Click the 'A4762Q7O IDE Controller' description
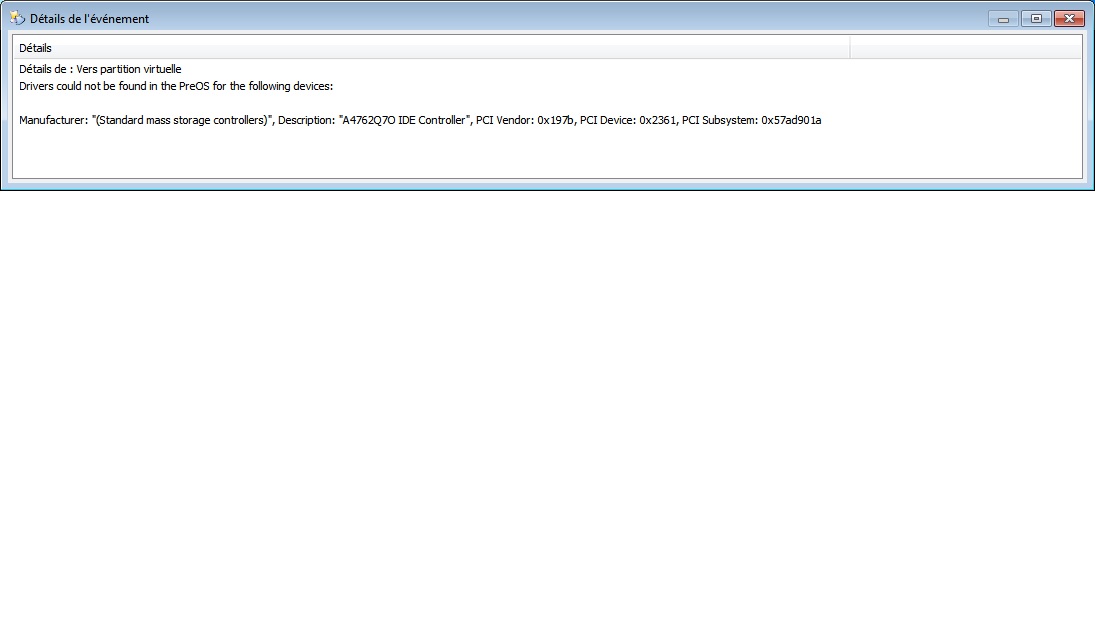Viewport: 1095px width, 630px height. click(405, 120)
